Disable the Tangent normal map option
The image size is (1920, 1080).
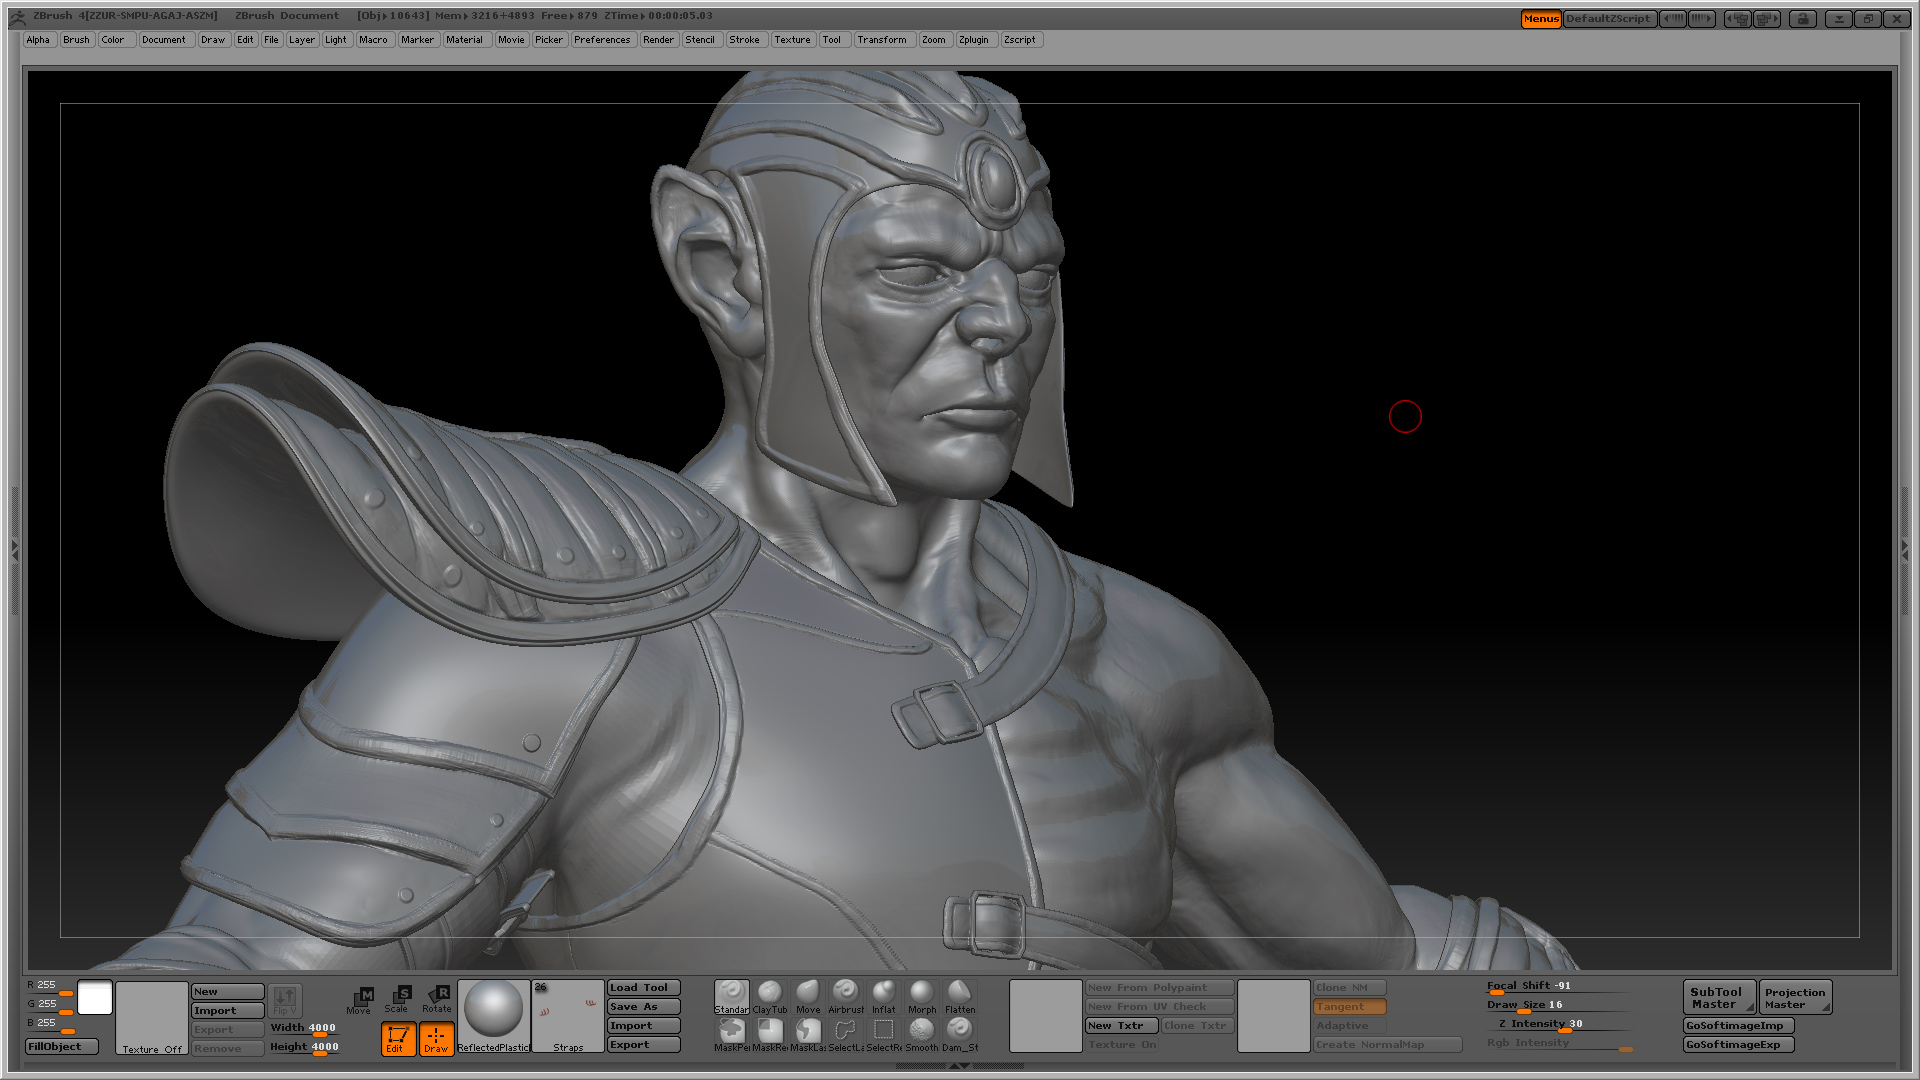point(1350,1007)
